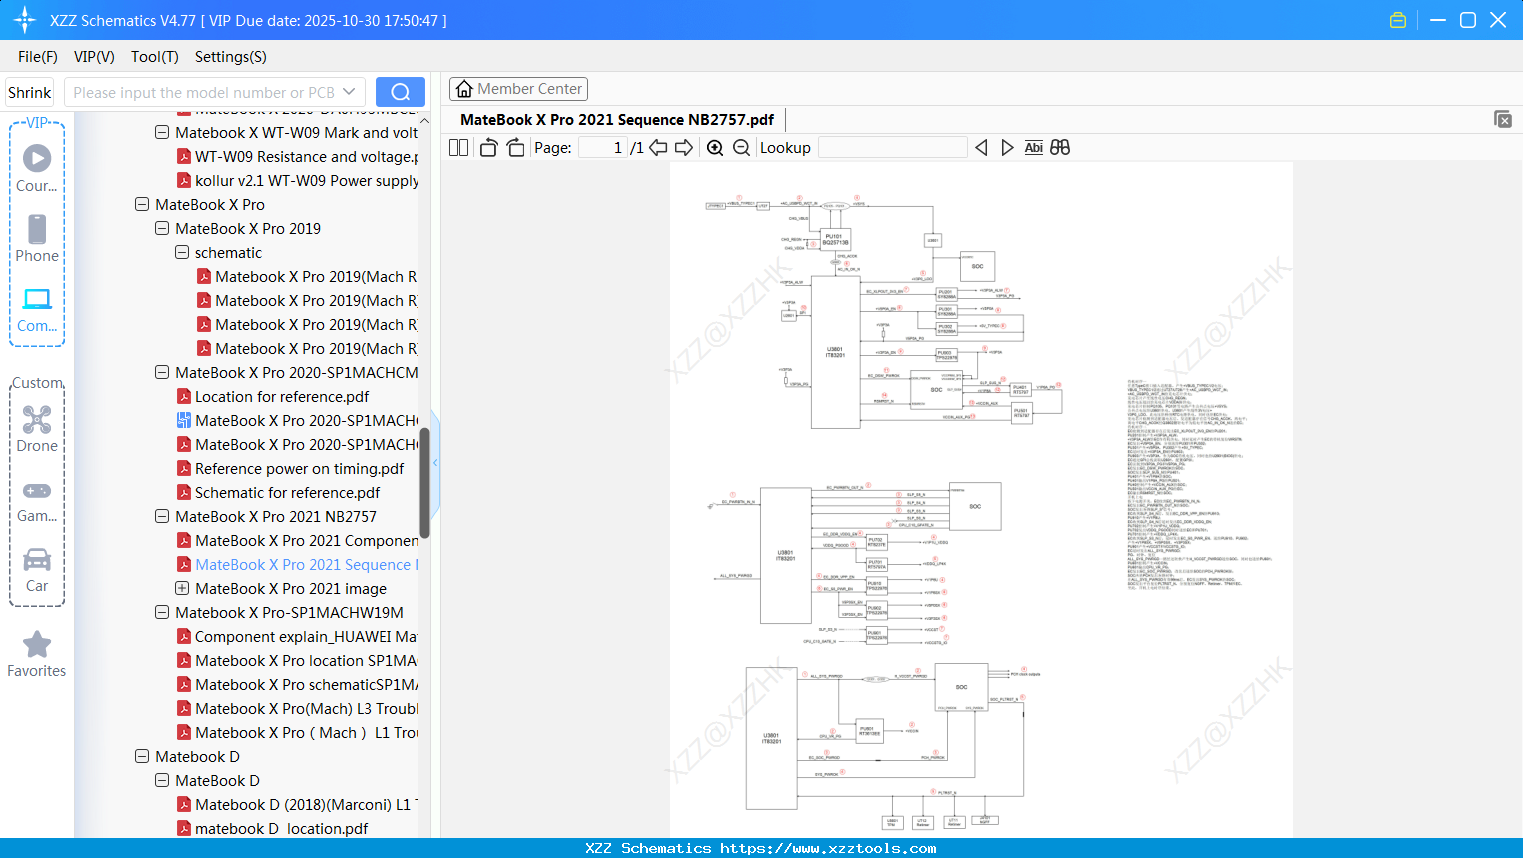
Task: Collapse Matebook X WT-W09 Mark and volt node
Action: click(162, 132)
